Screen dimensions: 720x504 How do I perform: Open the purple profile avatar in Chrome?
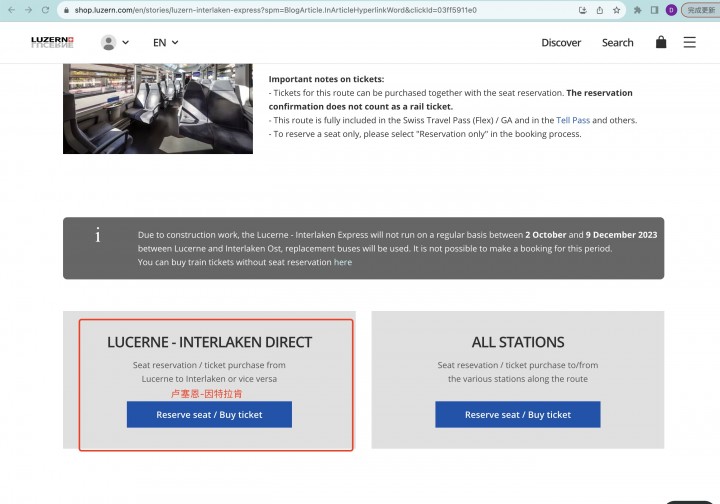671,10
